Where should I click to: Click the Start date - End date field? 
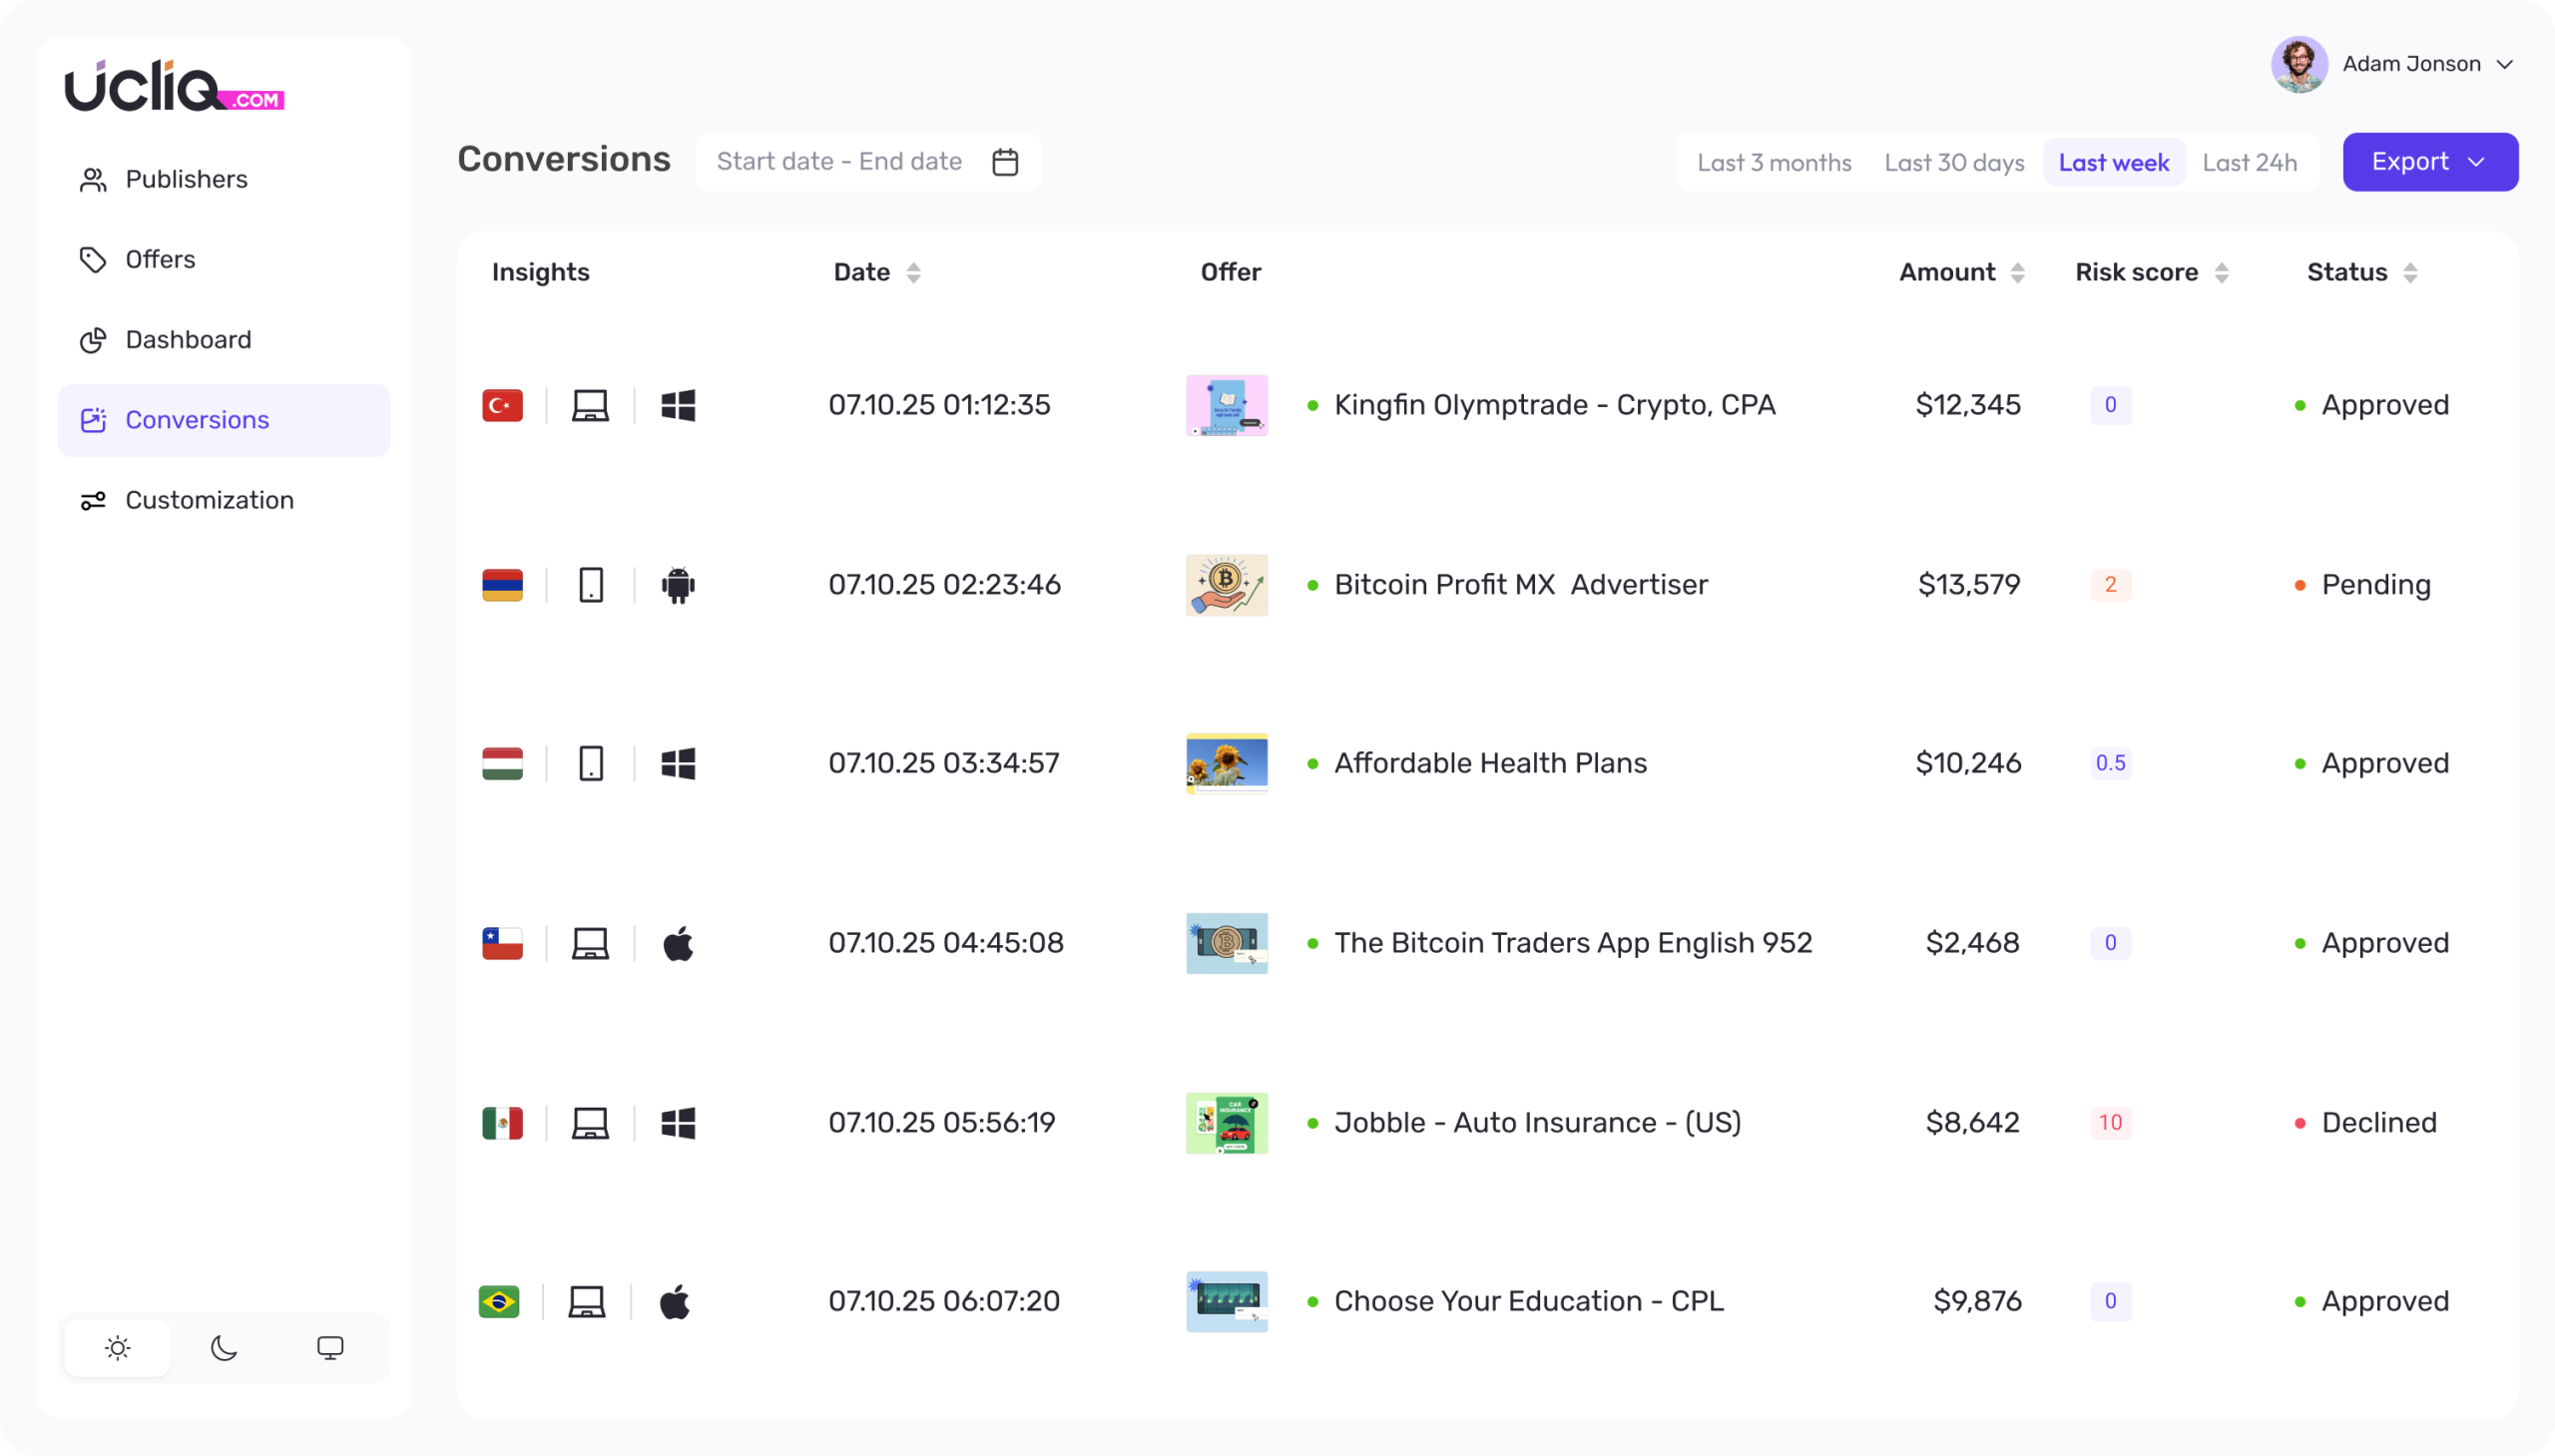(x=839, y=162)
